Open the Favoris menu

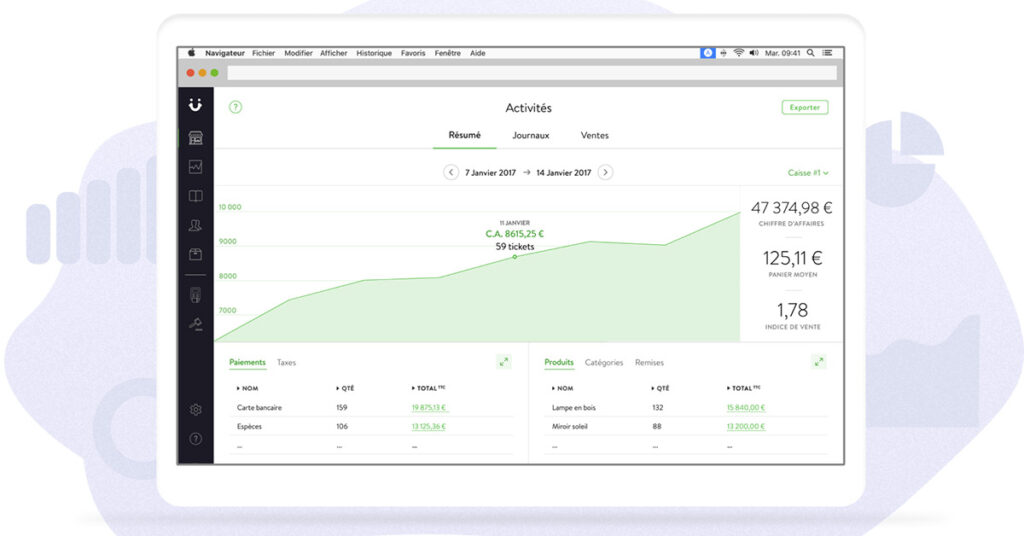click(413, 53)
